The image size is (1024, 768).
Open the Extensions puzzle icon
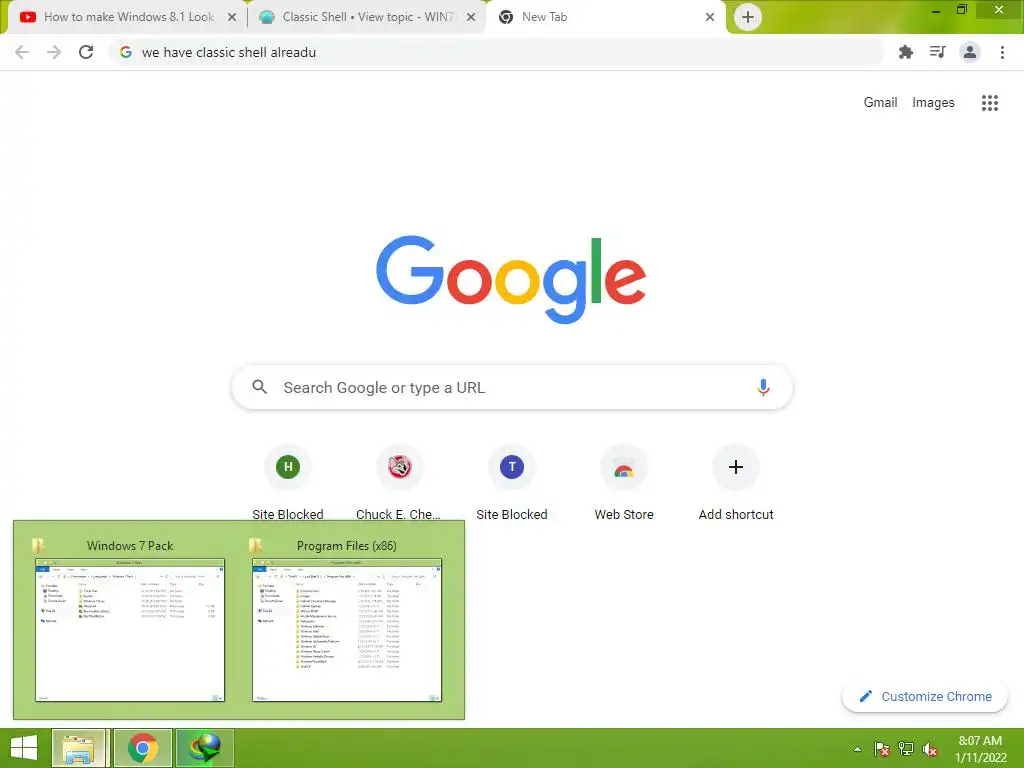[905, 52]
